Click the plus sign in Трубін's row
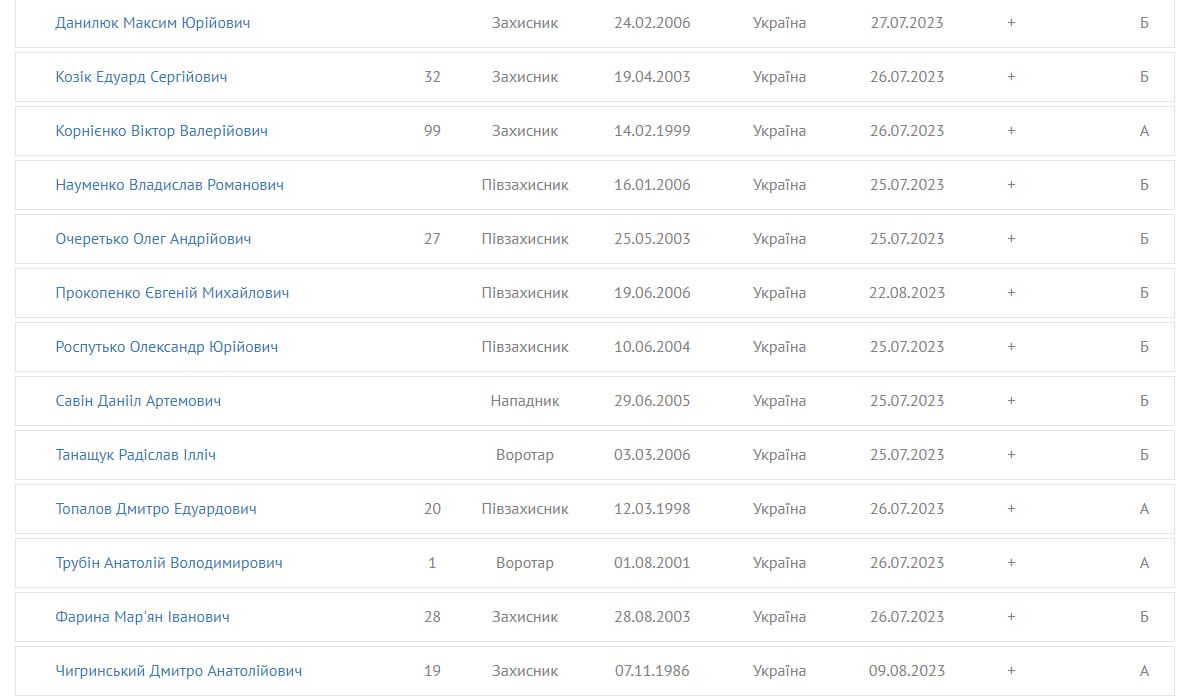 point(1011,563)
